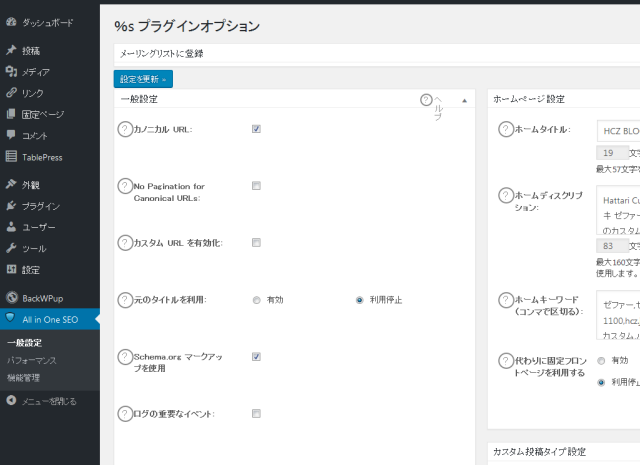Open help icon for ホームディスクリプション

pos(506,195)
